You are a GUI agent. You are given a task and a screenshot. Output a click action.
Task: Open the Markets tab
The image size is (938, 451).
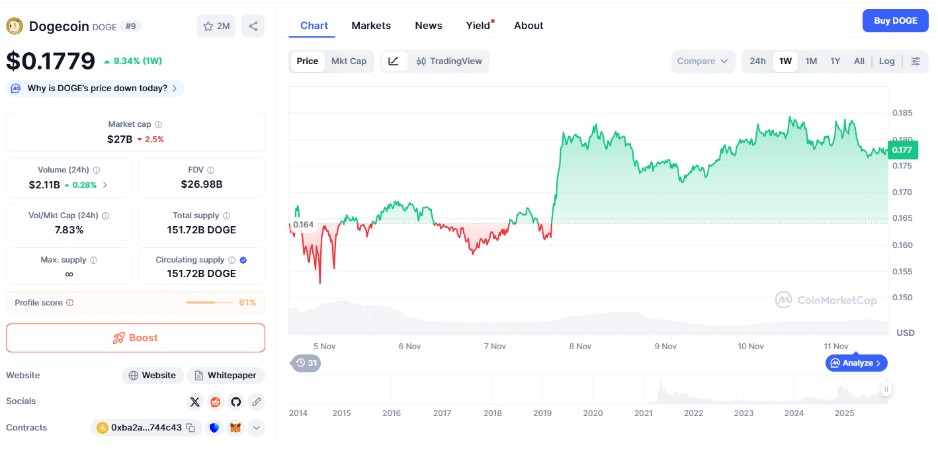(x=371, y=25)
